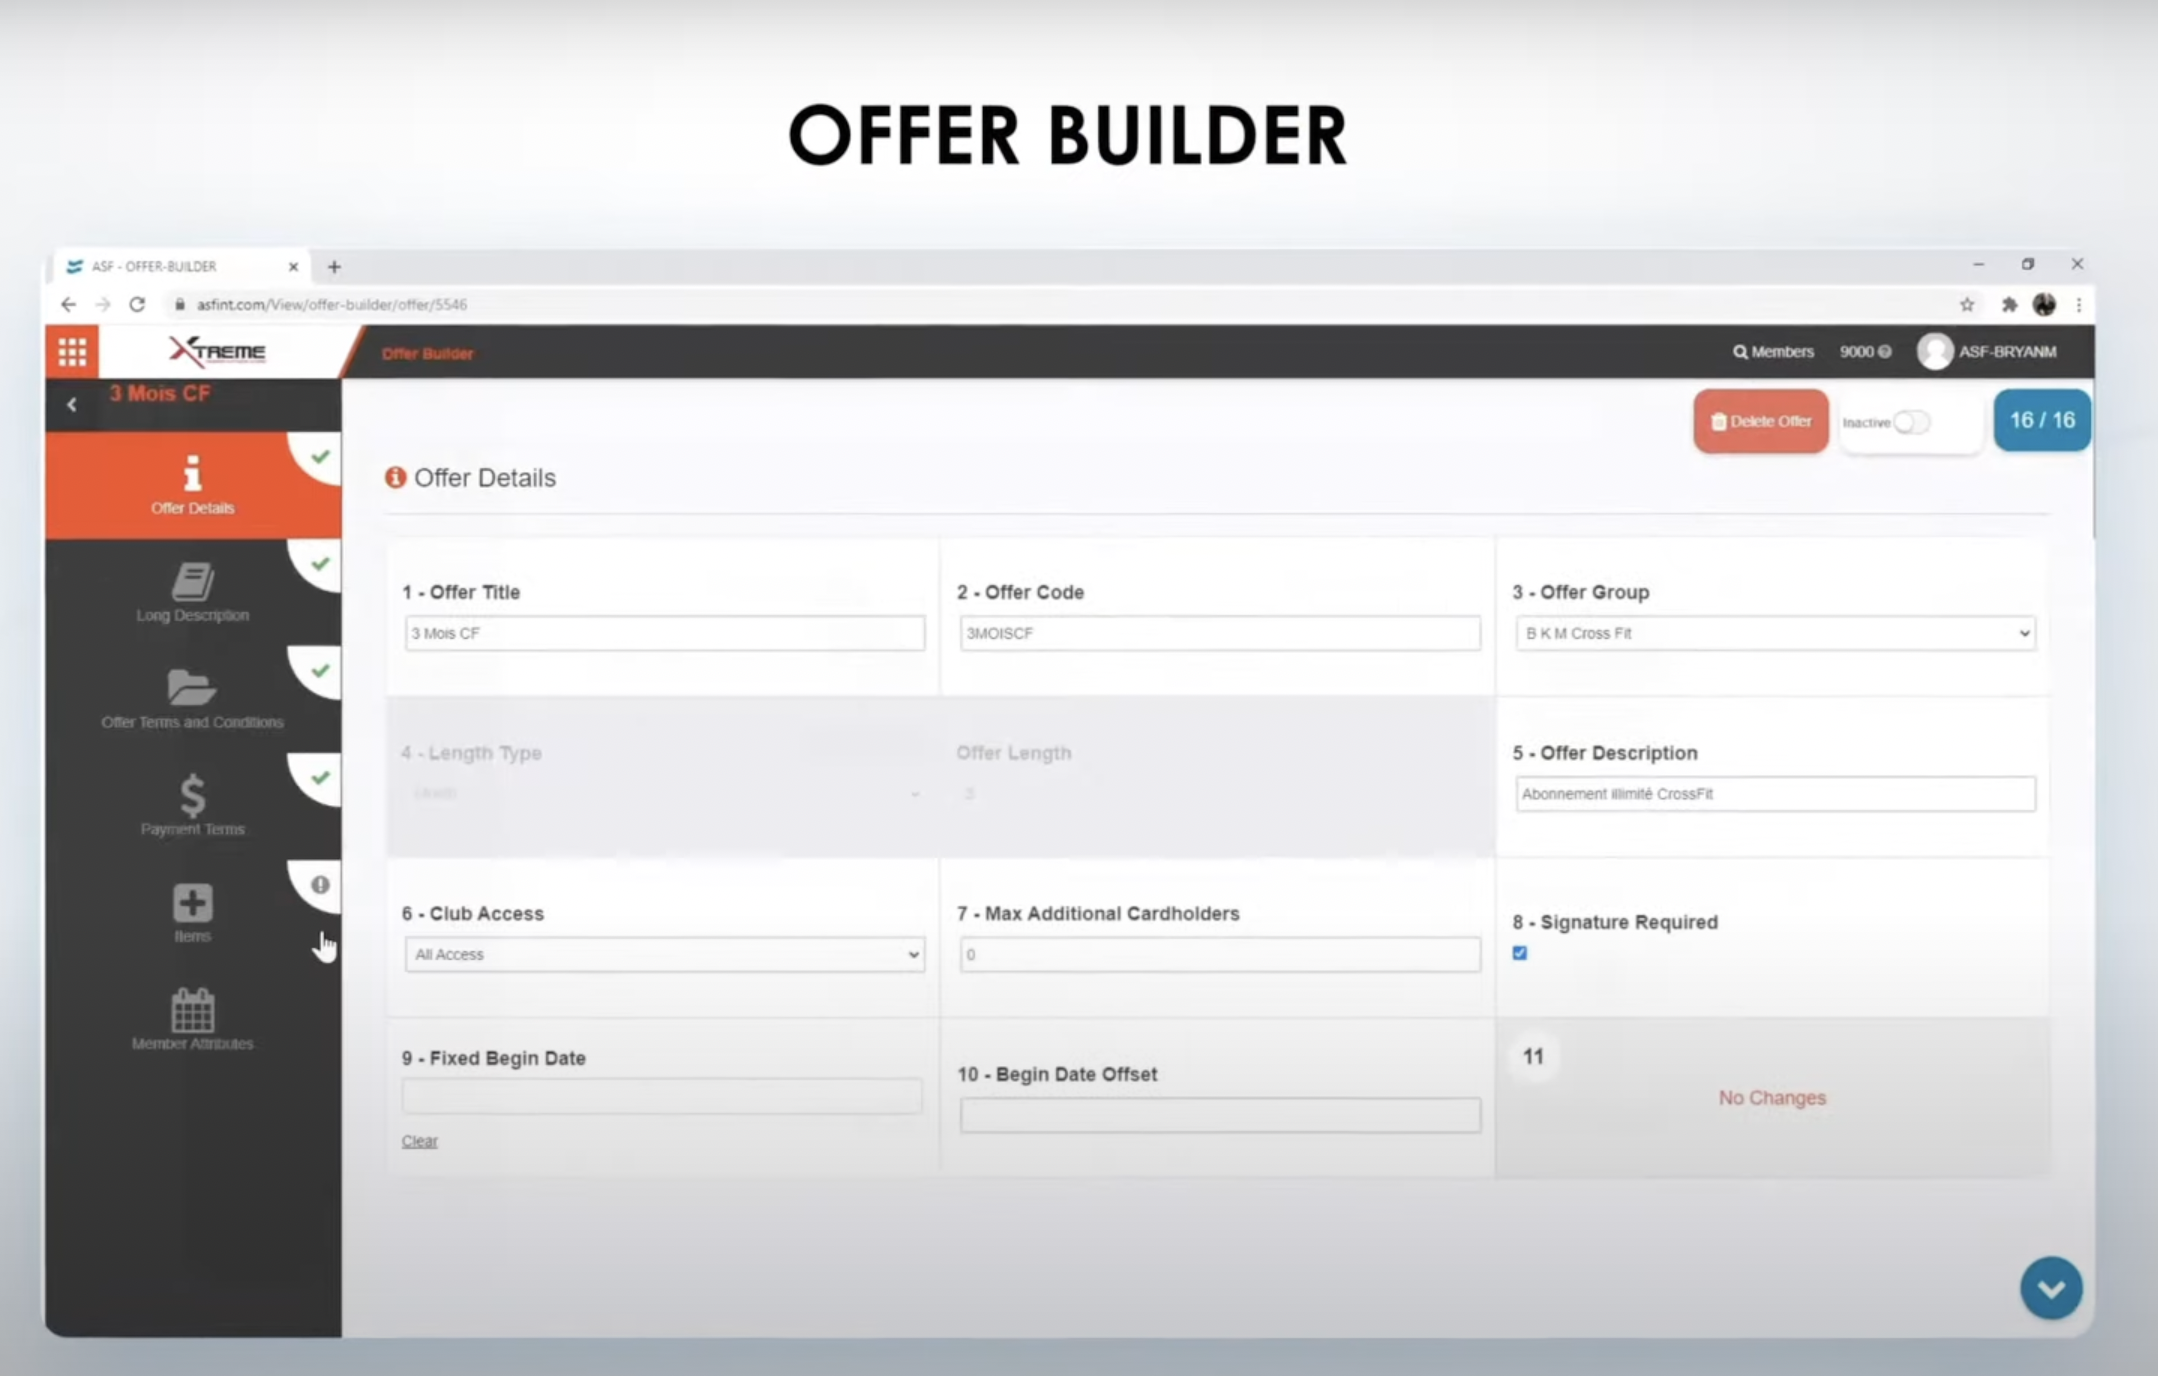Click the Delete Offer button
Screen dimensions: 2158x1376
coord(1759,421)
